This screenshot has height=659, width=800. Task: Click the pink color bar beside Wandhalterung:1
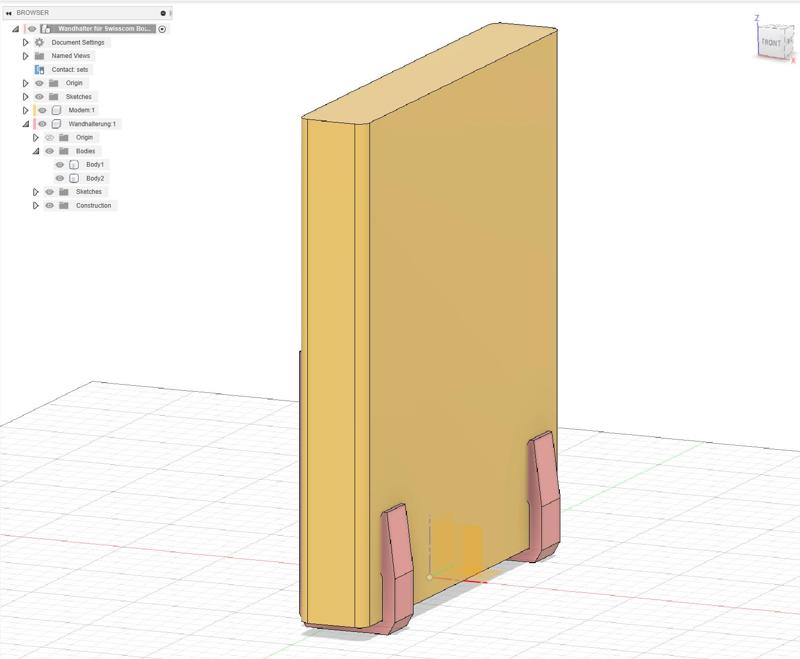pos(34,124)
